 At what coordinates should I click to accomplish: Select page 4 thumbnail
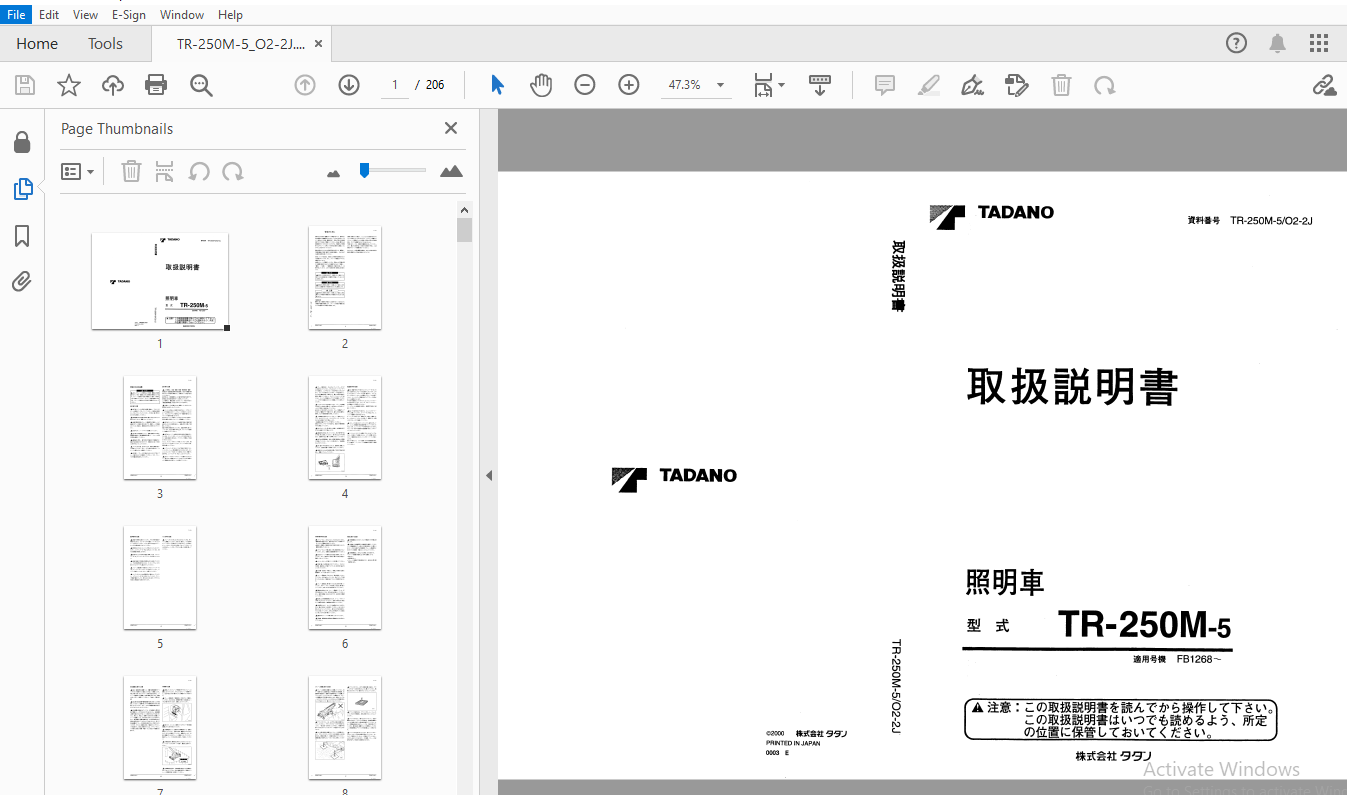[x=345, y=428]
